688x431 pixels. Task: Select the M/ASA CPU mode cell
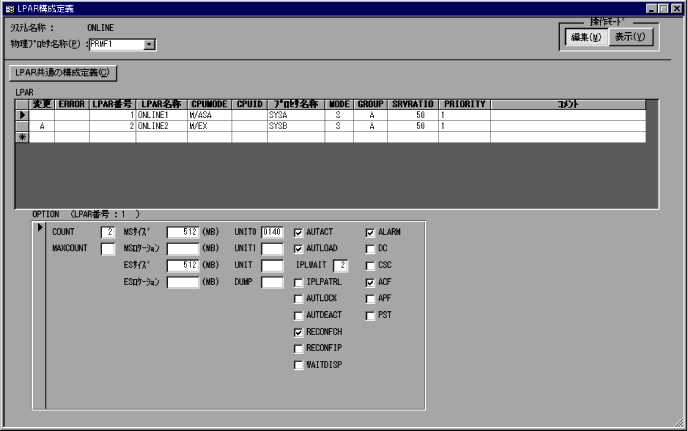pos(209,115)
